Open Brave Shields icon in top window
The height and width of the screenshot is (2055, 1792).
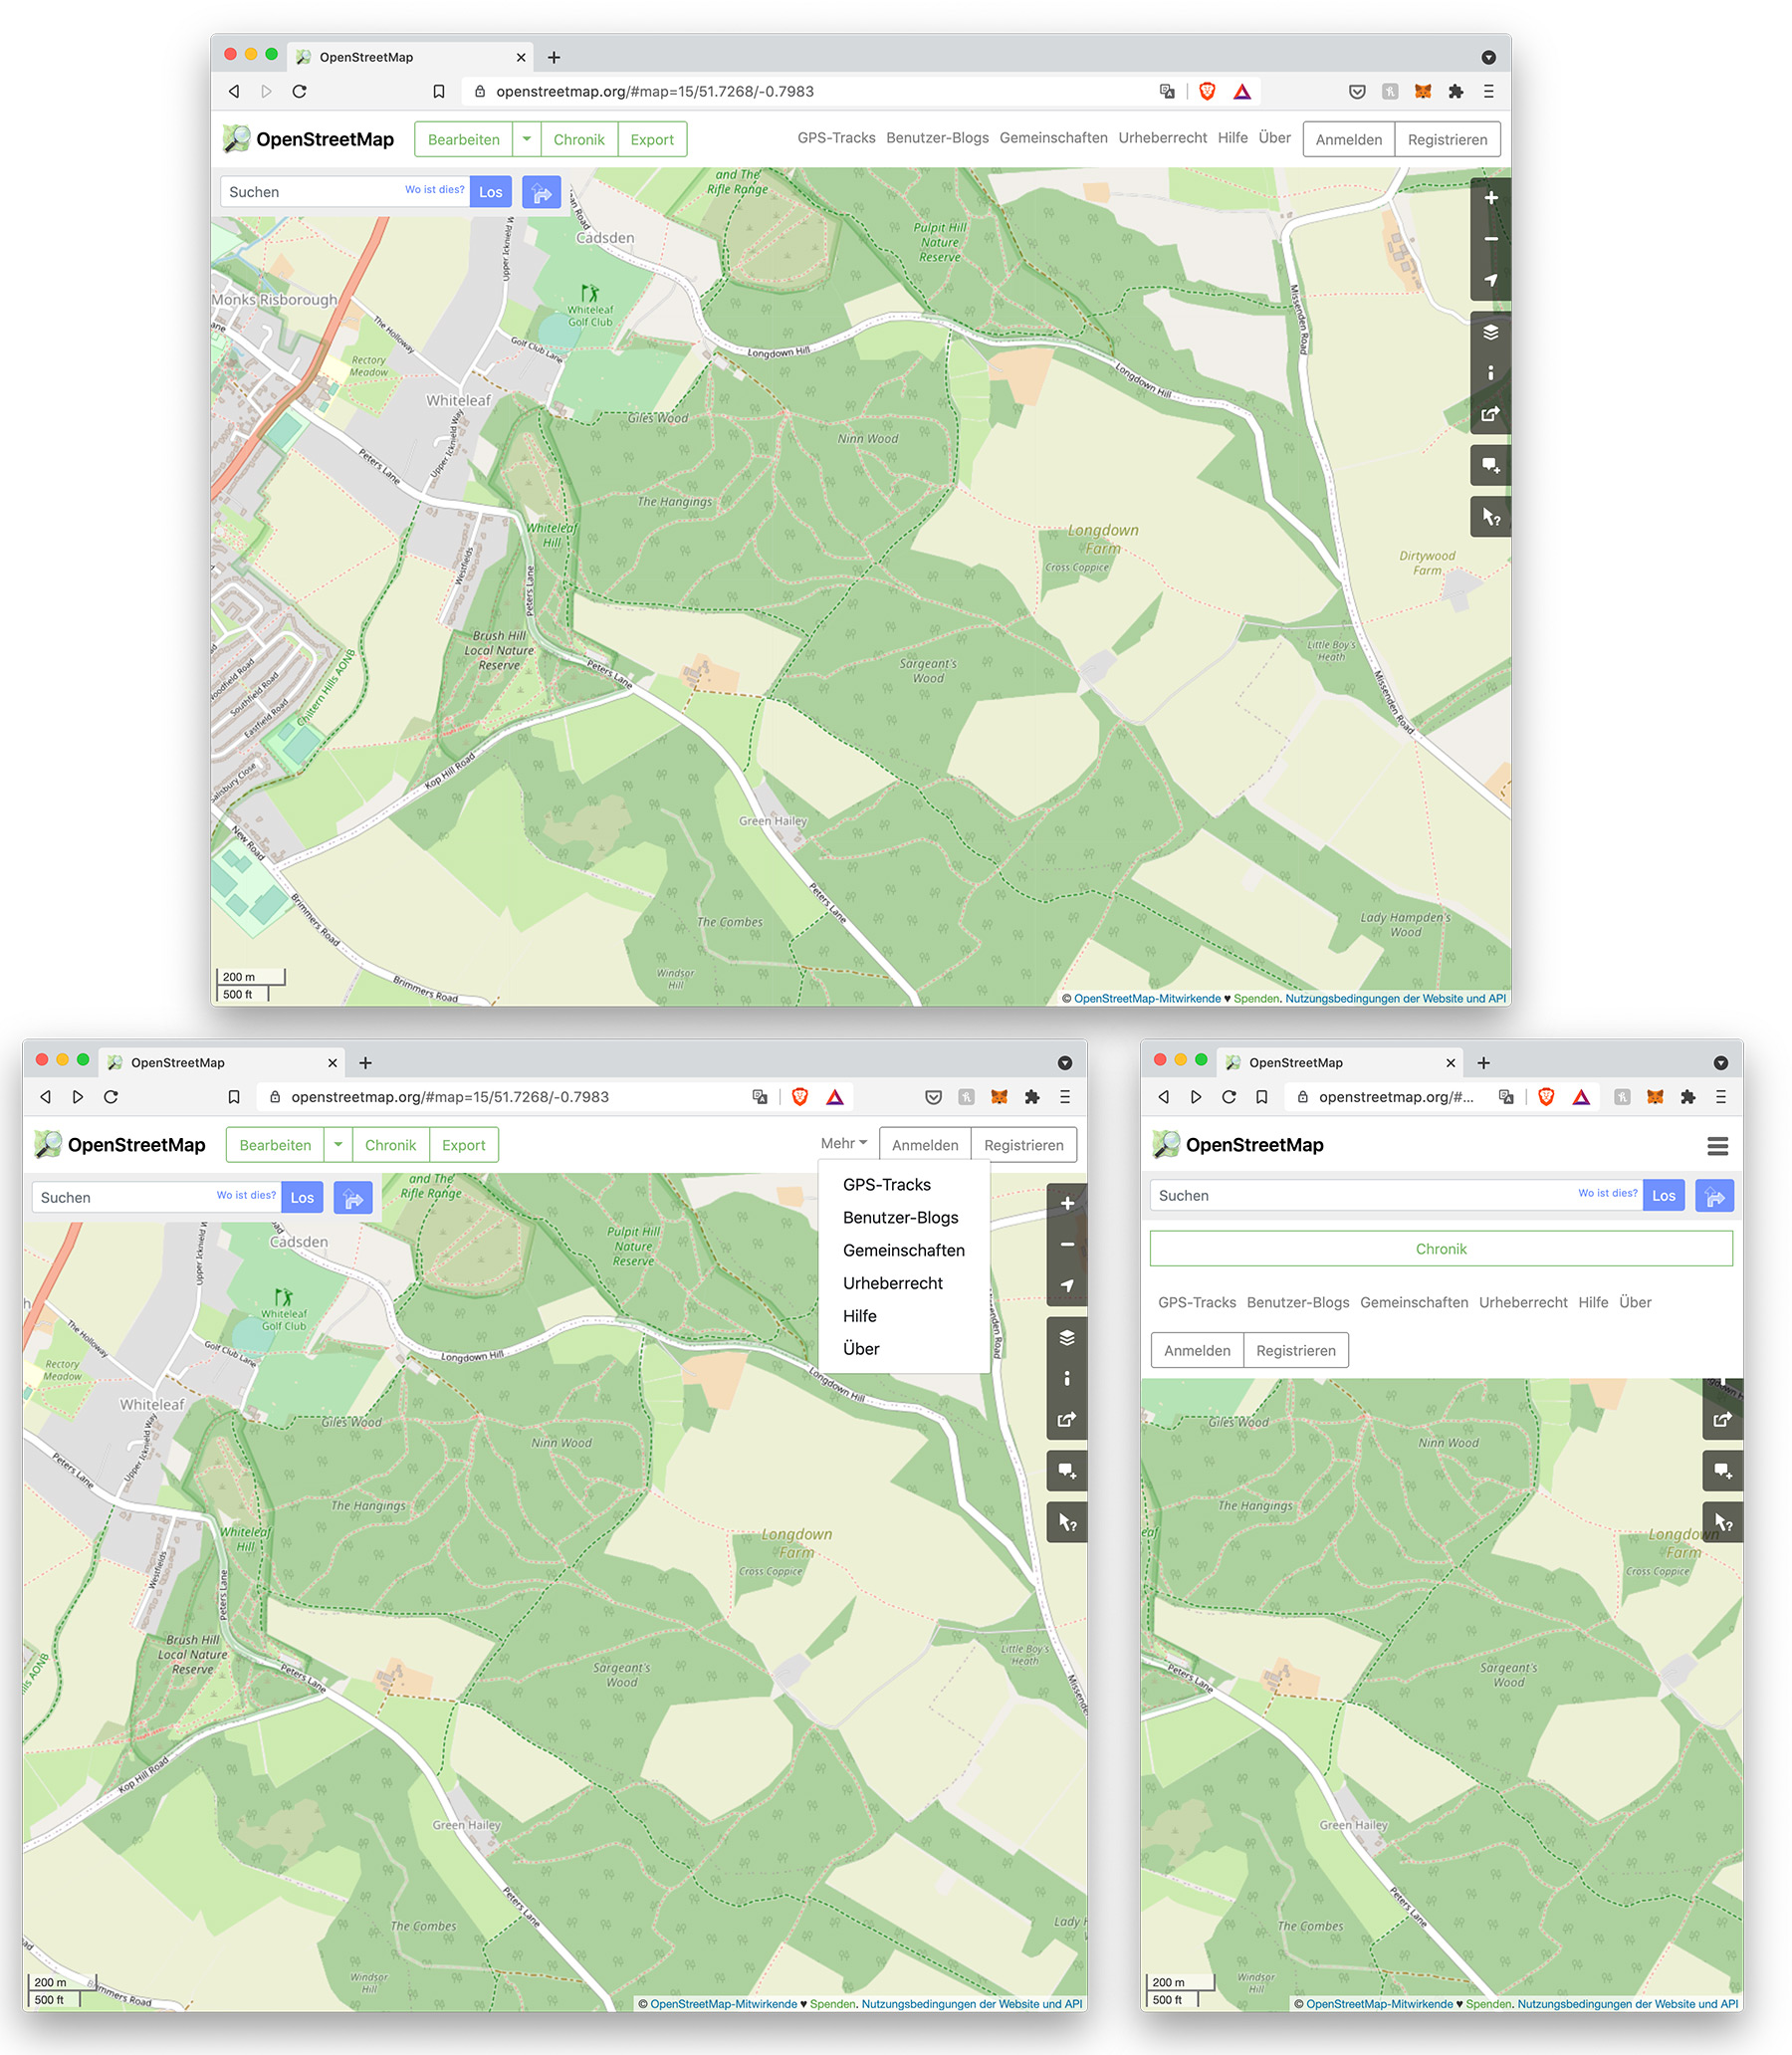click(x=1207, y=91)
